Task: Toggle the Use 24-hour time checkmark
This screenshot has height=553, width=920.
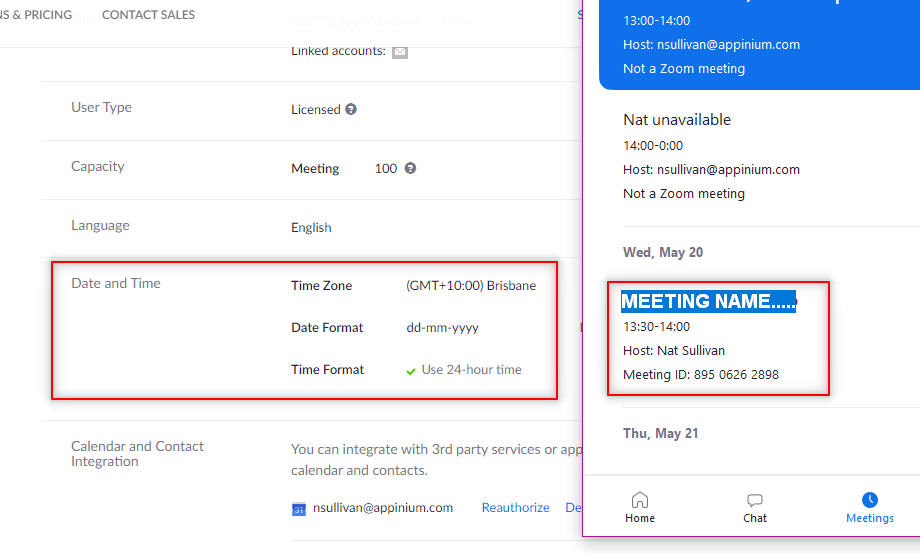Action: (x=411, y=371)
